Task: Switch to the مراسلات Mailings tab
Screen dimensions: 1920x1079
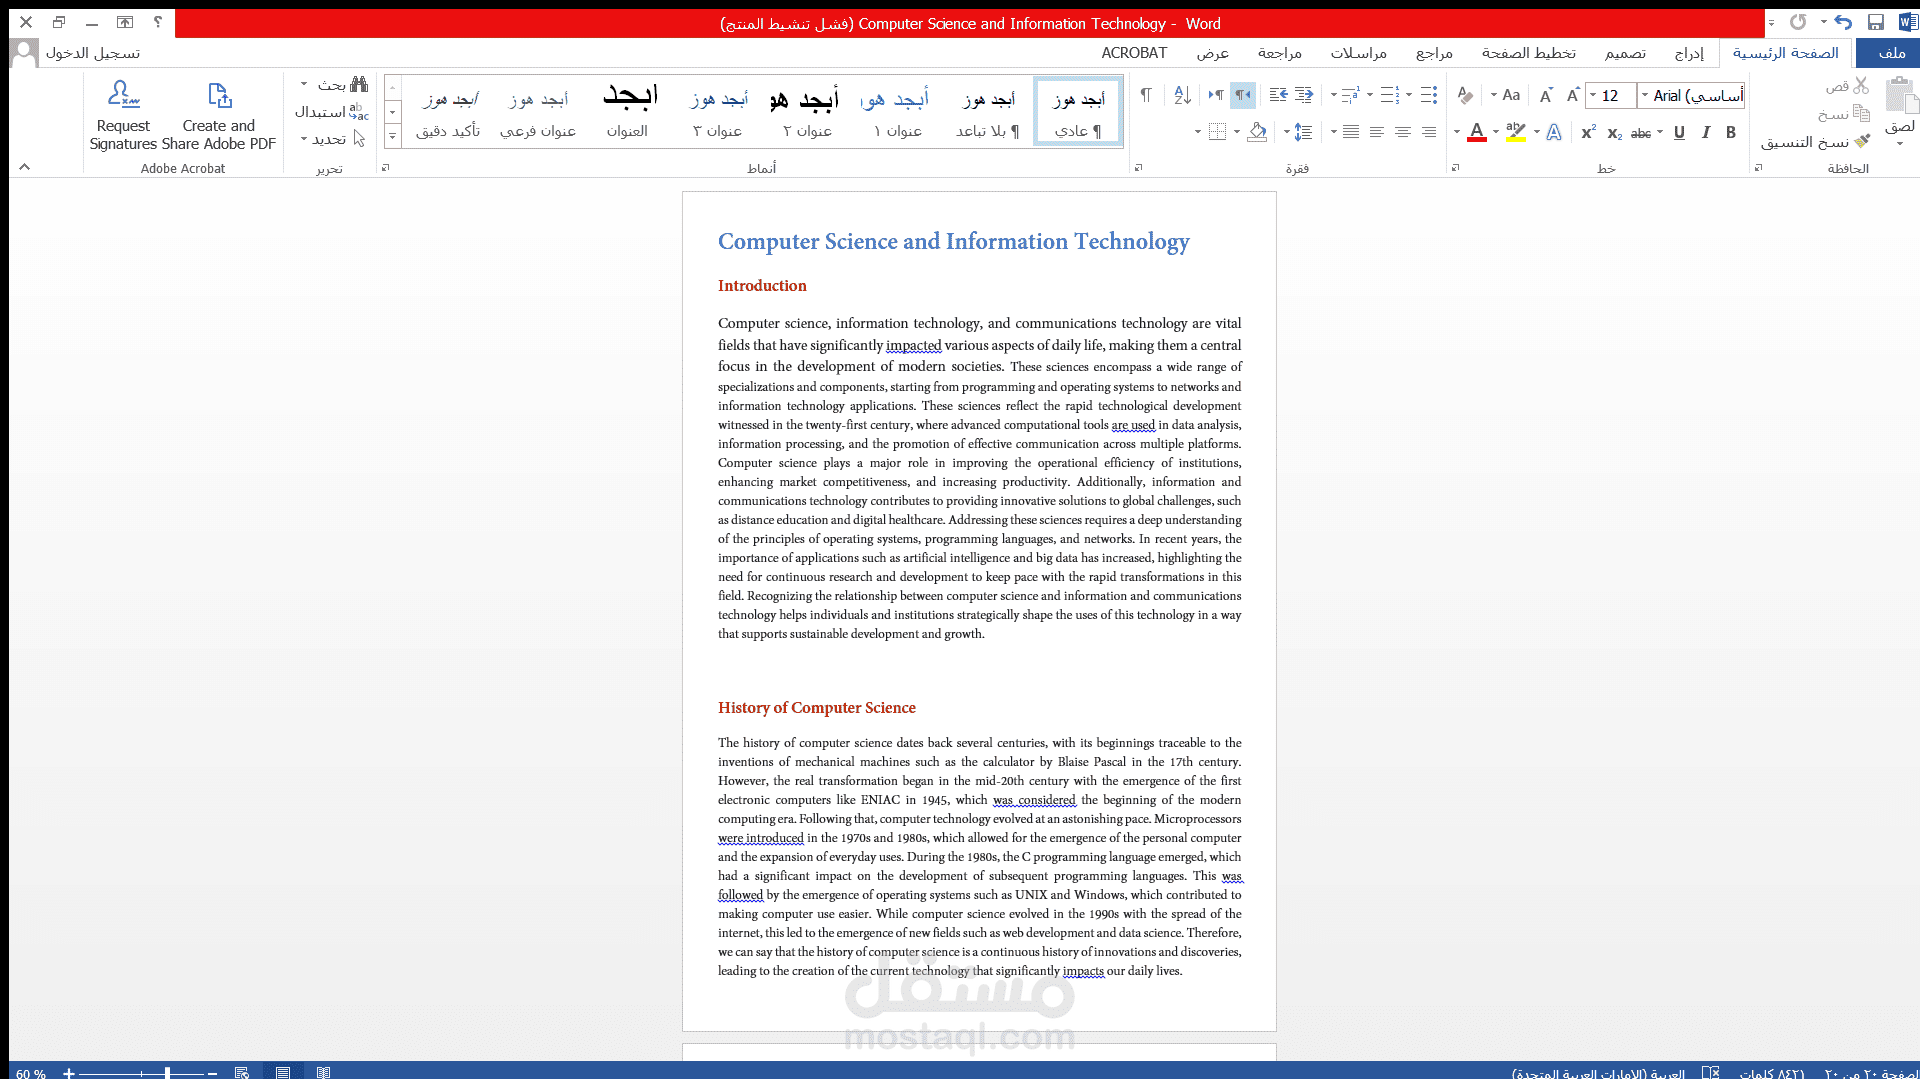Action: point(1358,53)
